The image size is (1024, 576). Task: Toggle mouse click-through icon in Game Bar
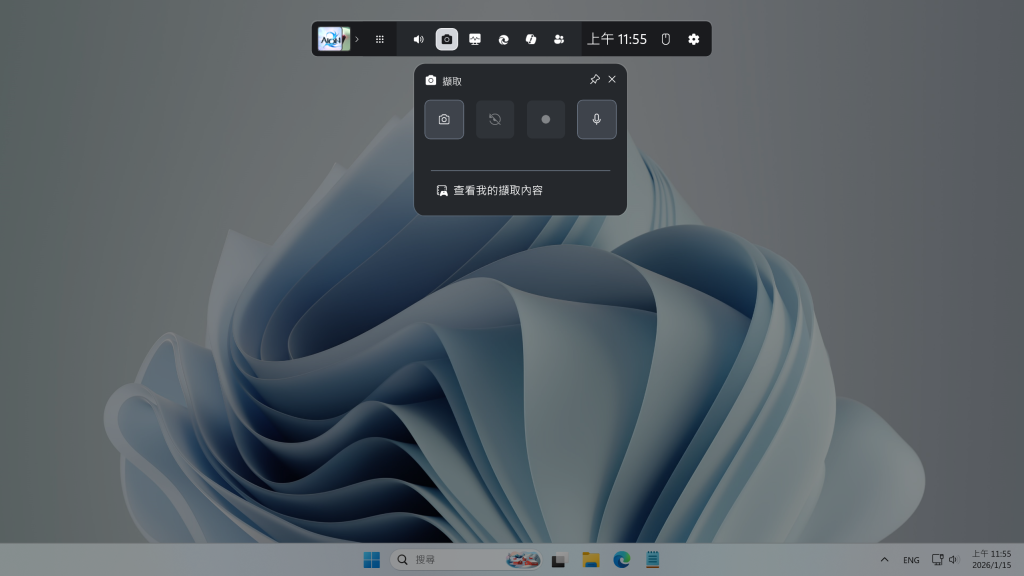[x=666, y=39]
